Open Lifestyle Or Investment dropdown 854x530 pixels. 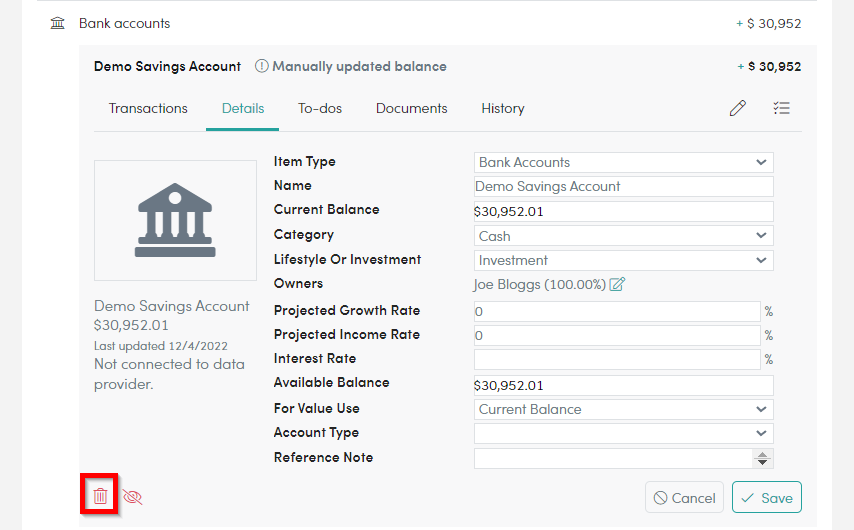click(x=624, y=260)
